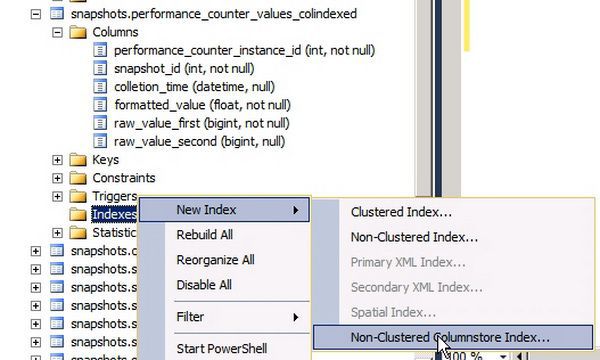Select the Triggers tree node

pyautogui.click(x=114, y=197)
